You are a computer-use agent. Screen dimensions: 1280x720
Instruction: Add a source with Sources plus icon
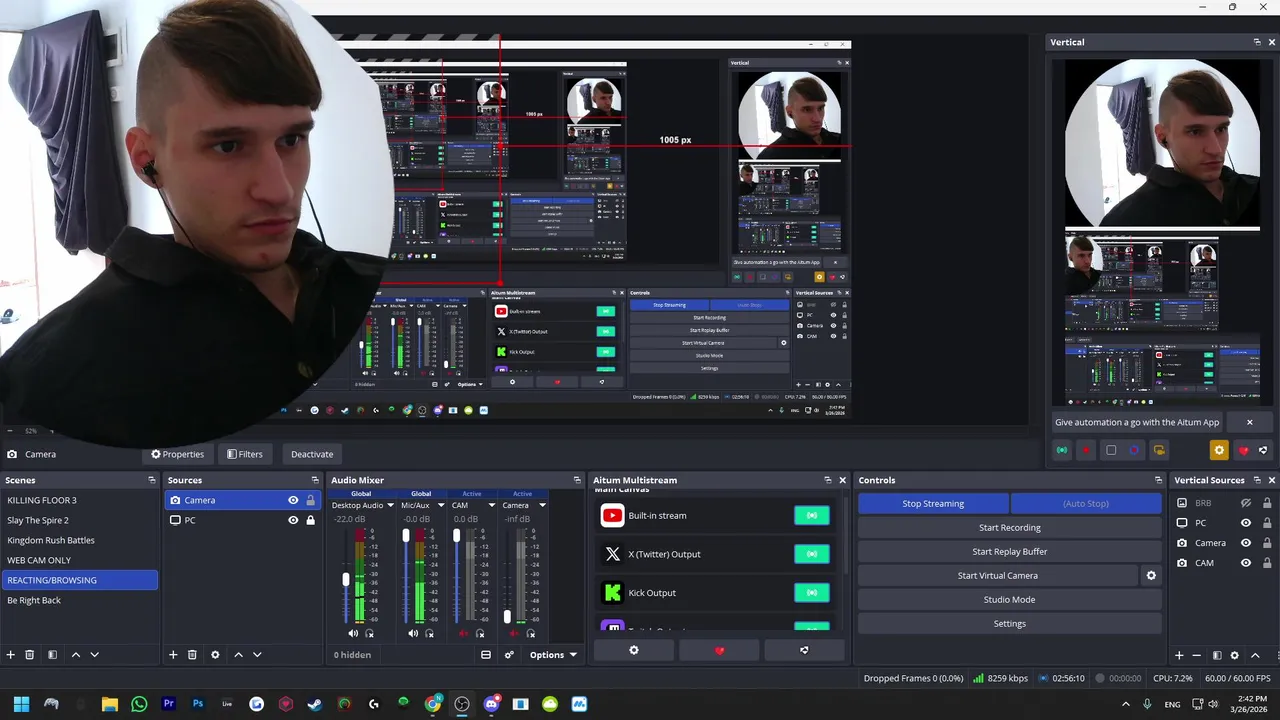tap(173, 655)
